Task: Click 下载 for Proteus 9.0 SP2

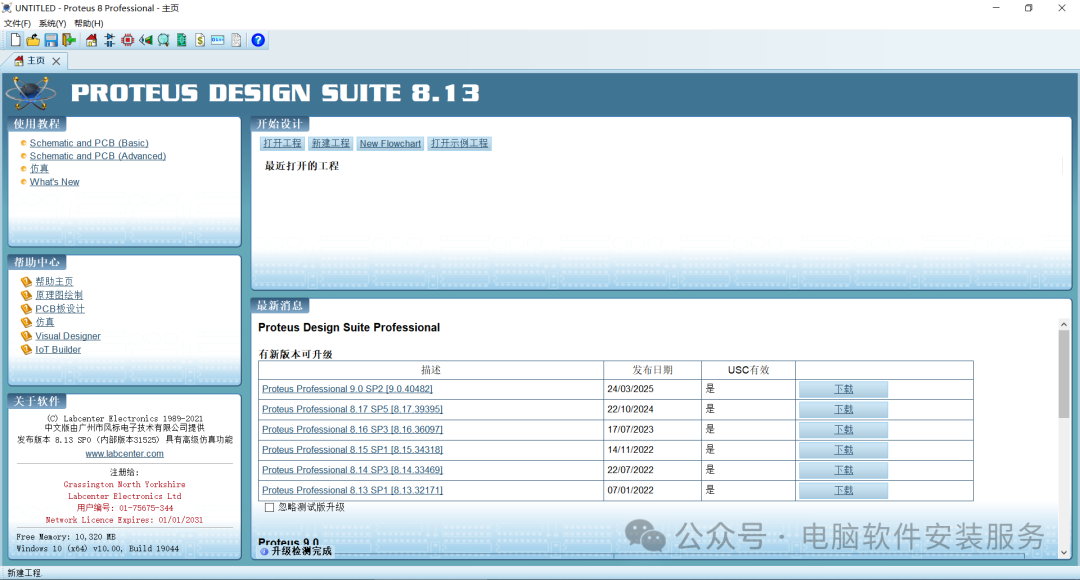Action: [843, 389]
